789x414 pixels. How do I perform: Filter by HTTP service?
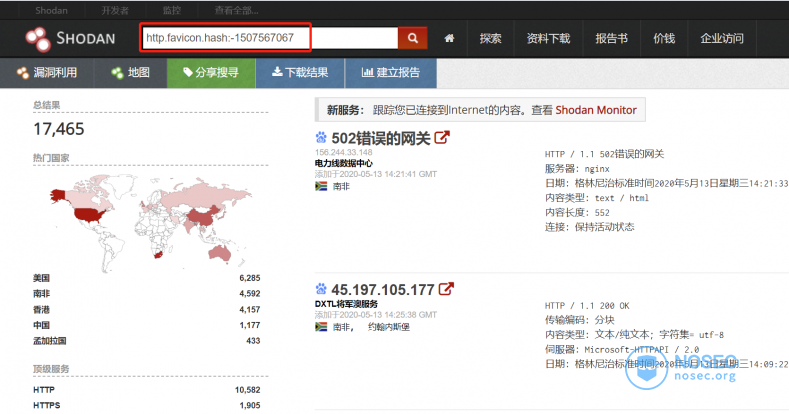click(x=44, y=389)
